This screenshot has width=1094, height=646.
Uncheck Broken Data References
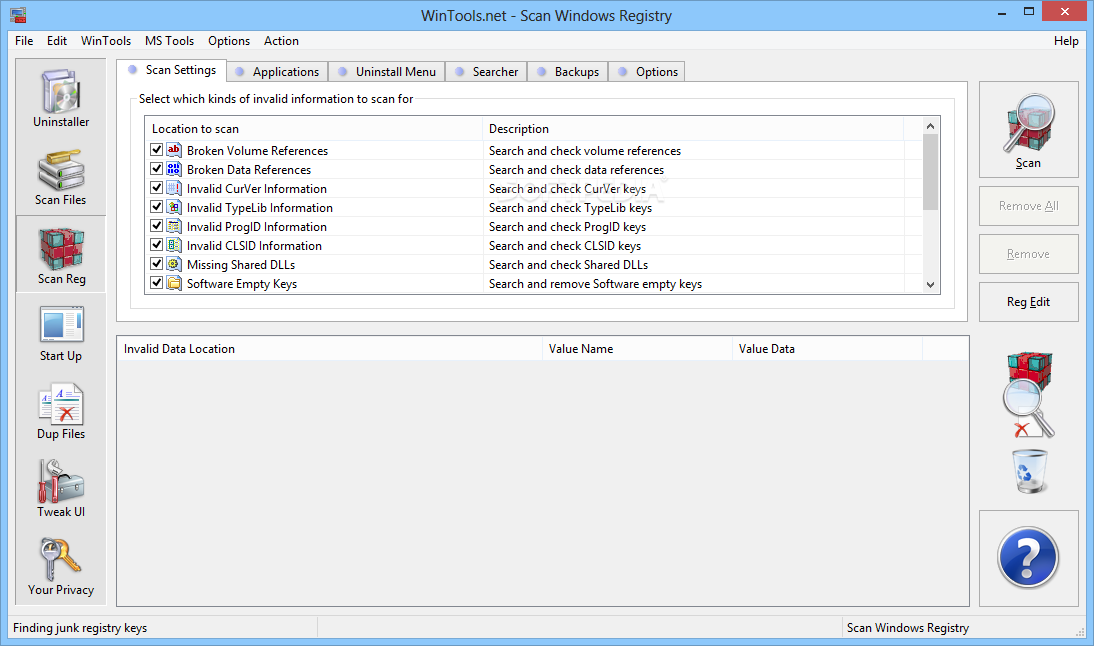(x=156, y=169)
